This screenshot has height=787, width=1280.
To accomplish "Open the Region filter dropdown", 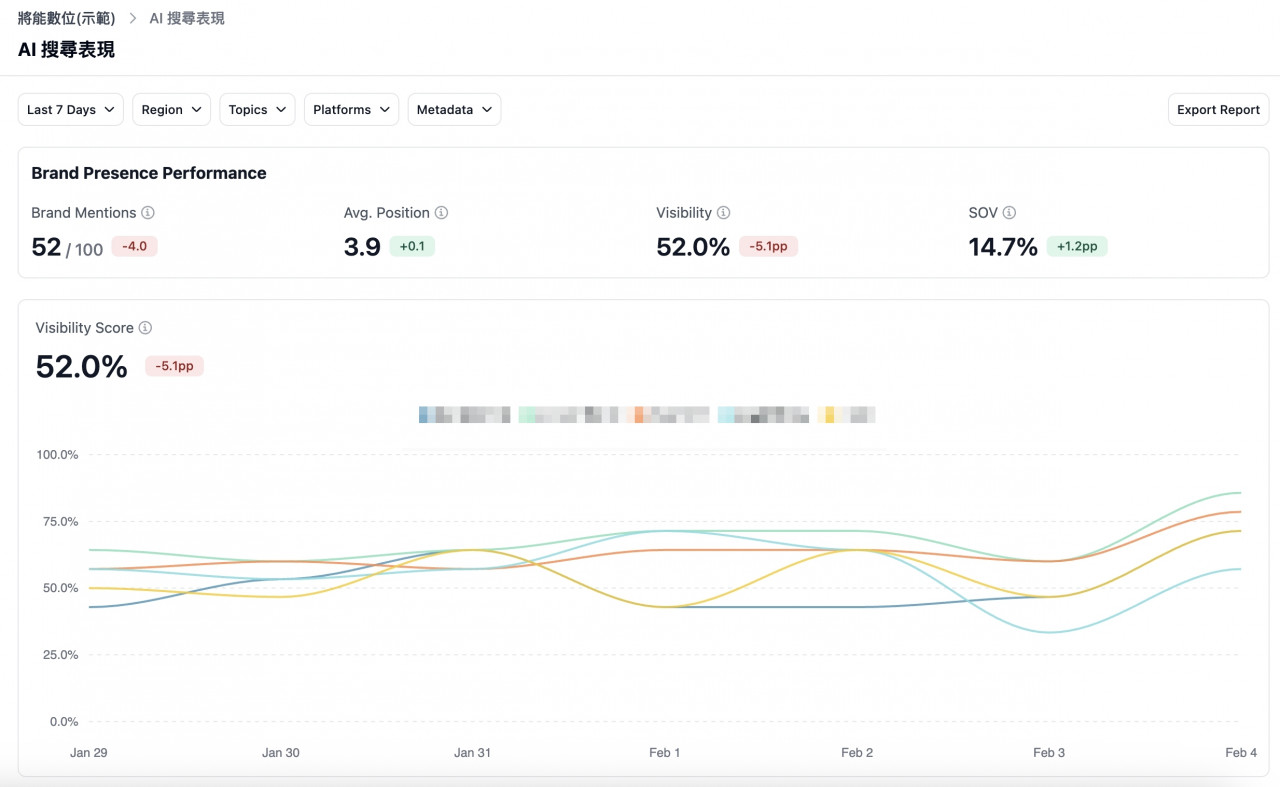I will point(171,110).
